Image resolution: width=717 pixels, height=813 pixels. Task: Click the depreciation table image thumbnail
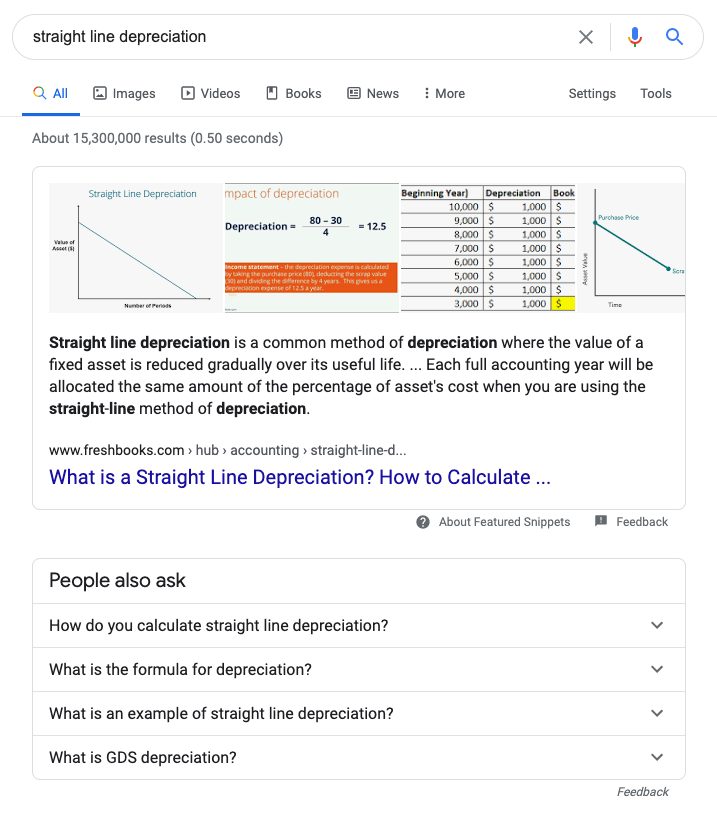[x=487, y=248]
